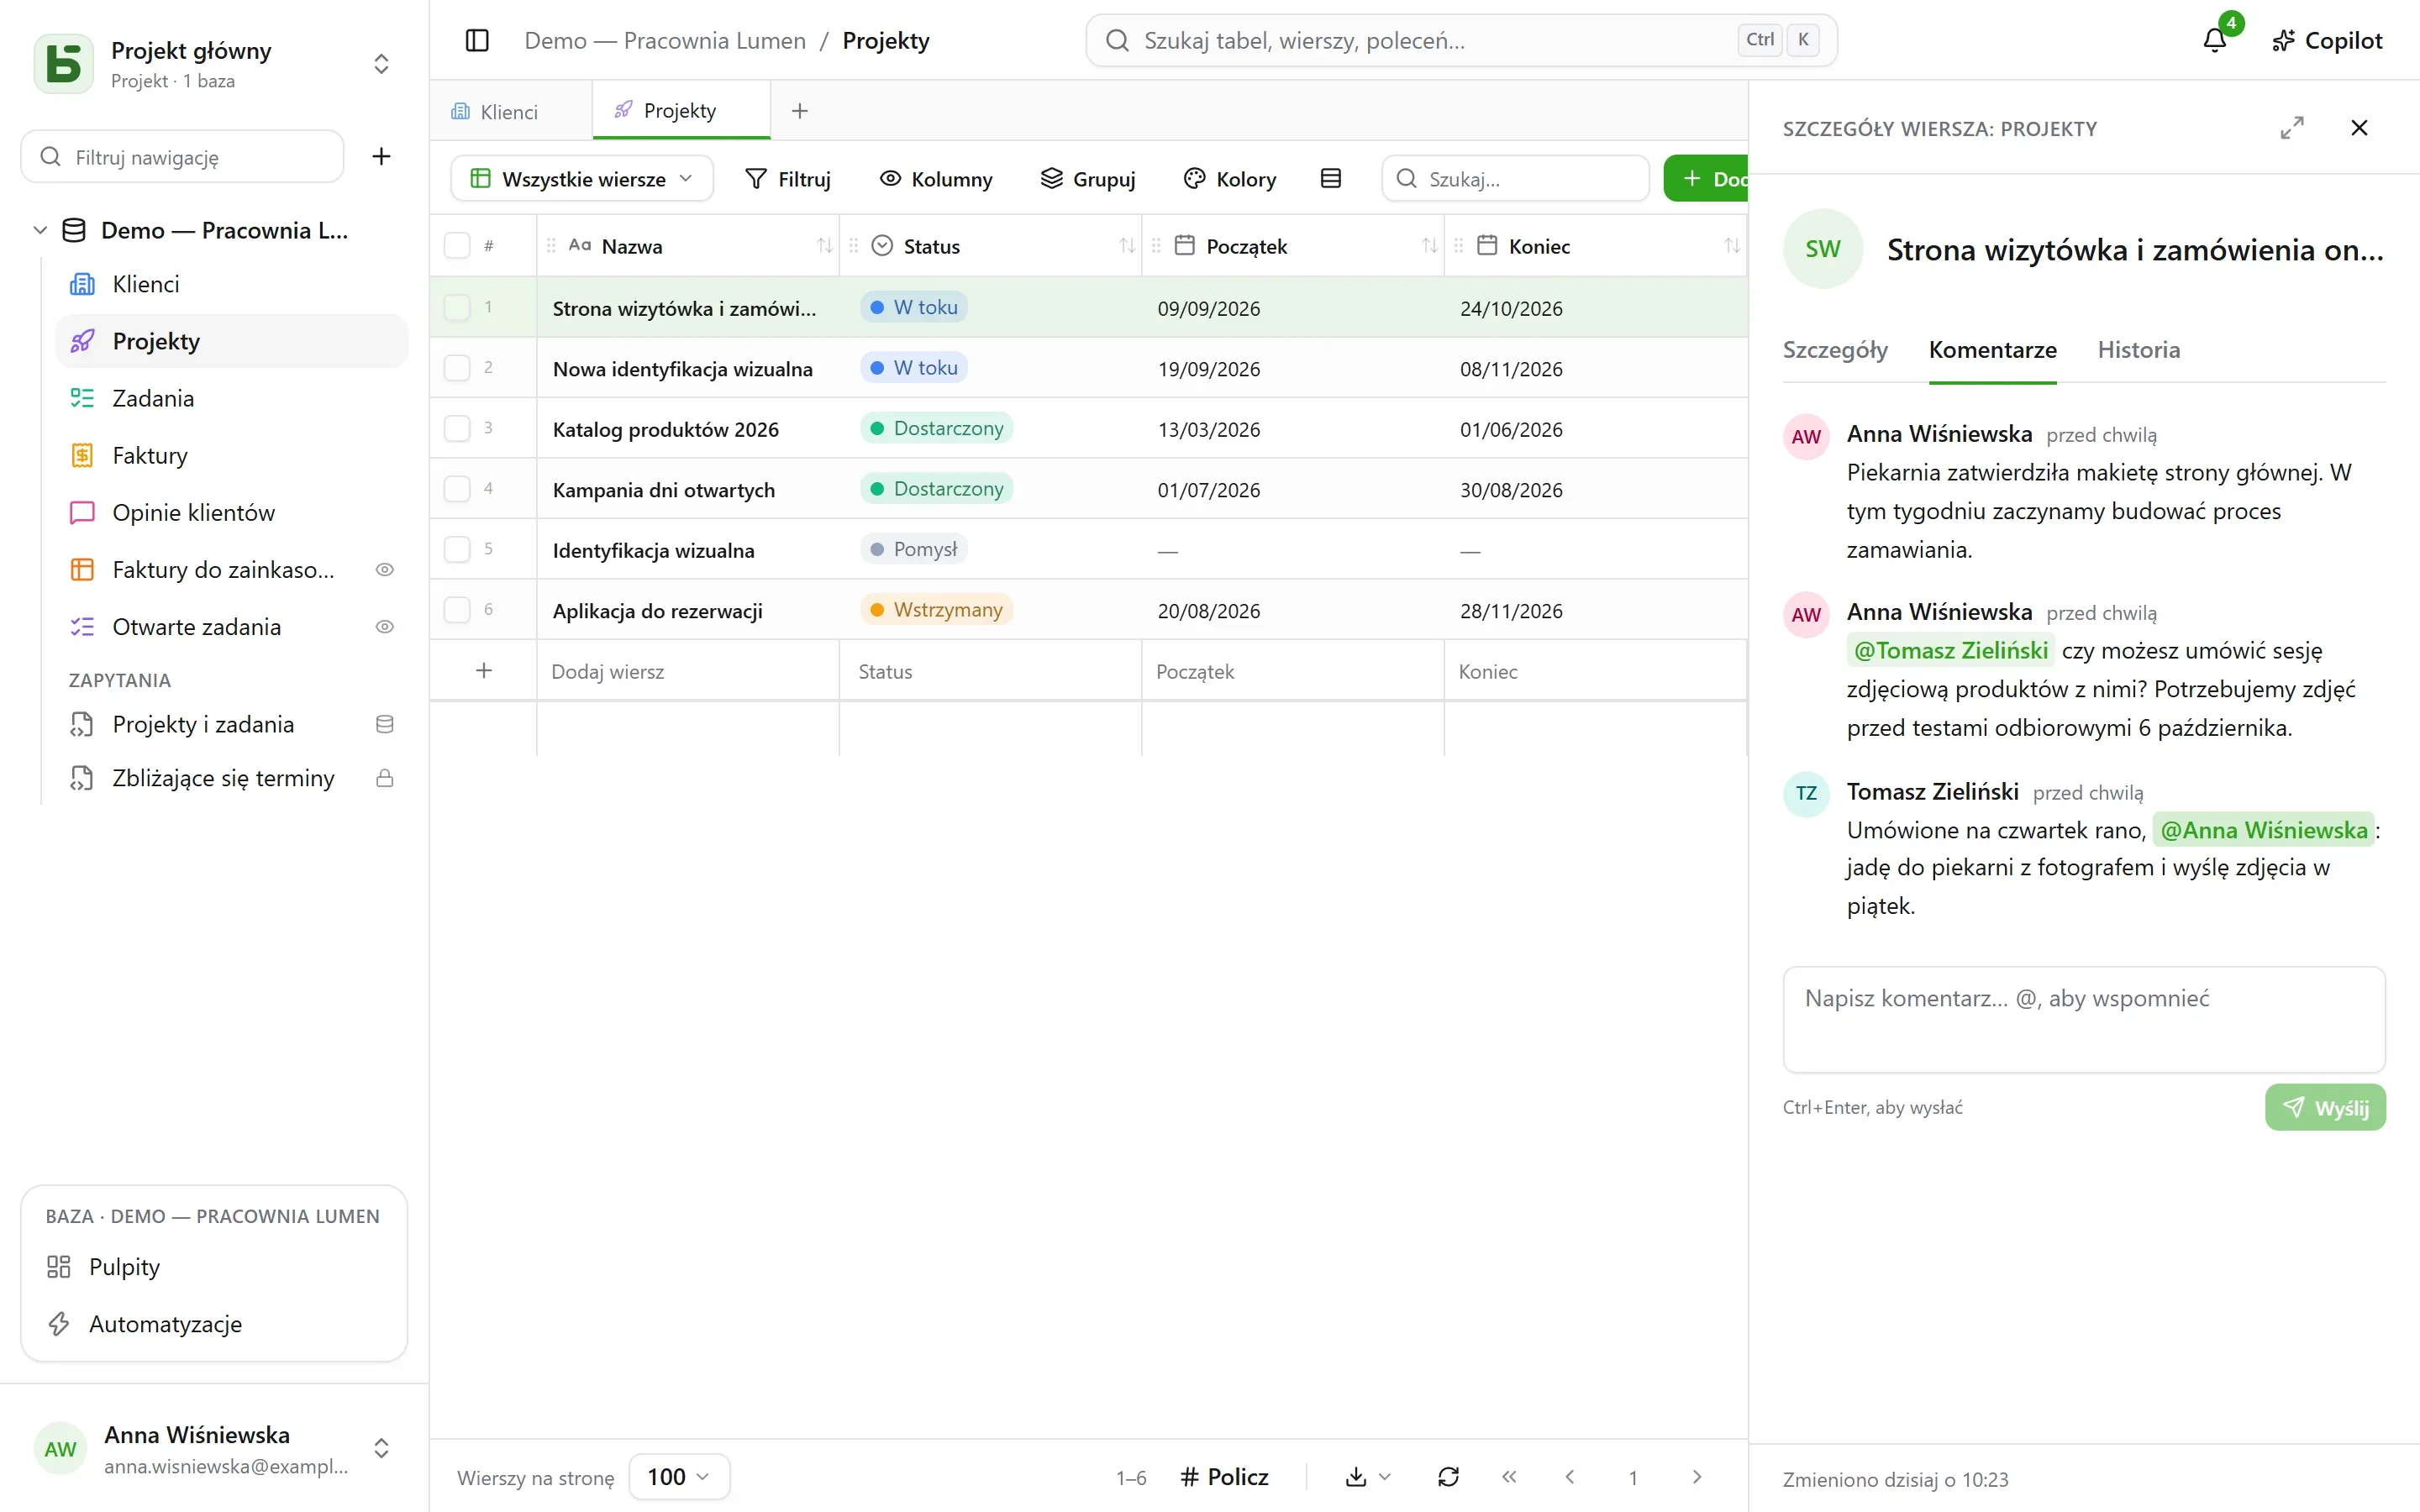Screen dimensions: 2420x1512
Task: Sort by the Początek column
Action: tap(1430, 246)
